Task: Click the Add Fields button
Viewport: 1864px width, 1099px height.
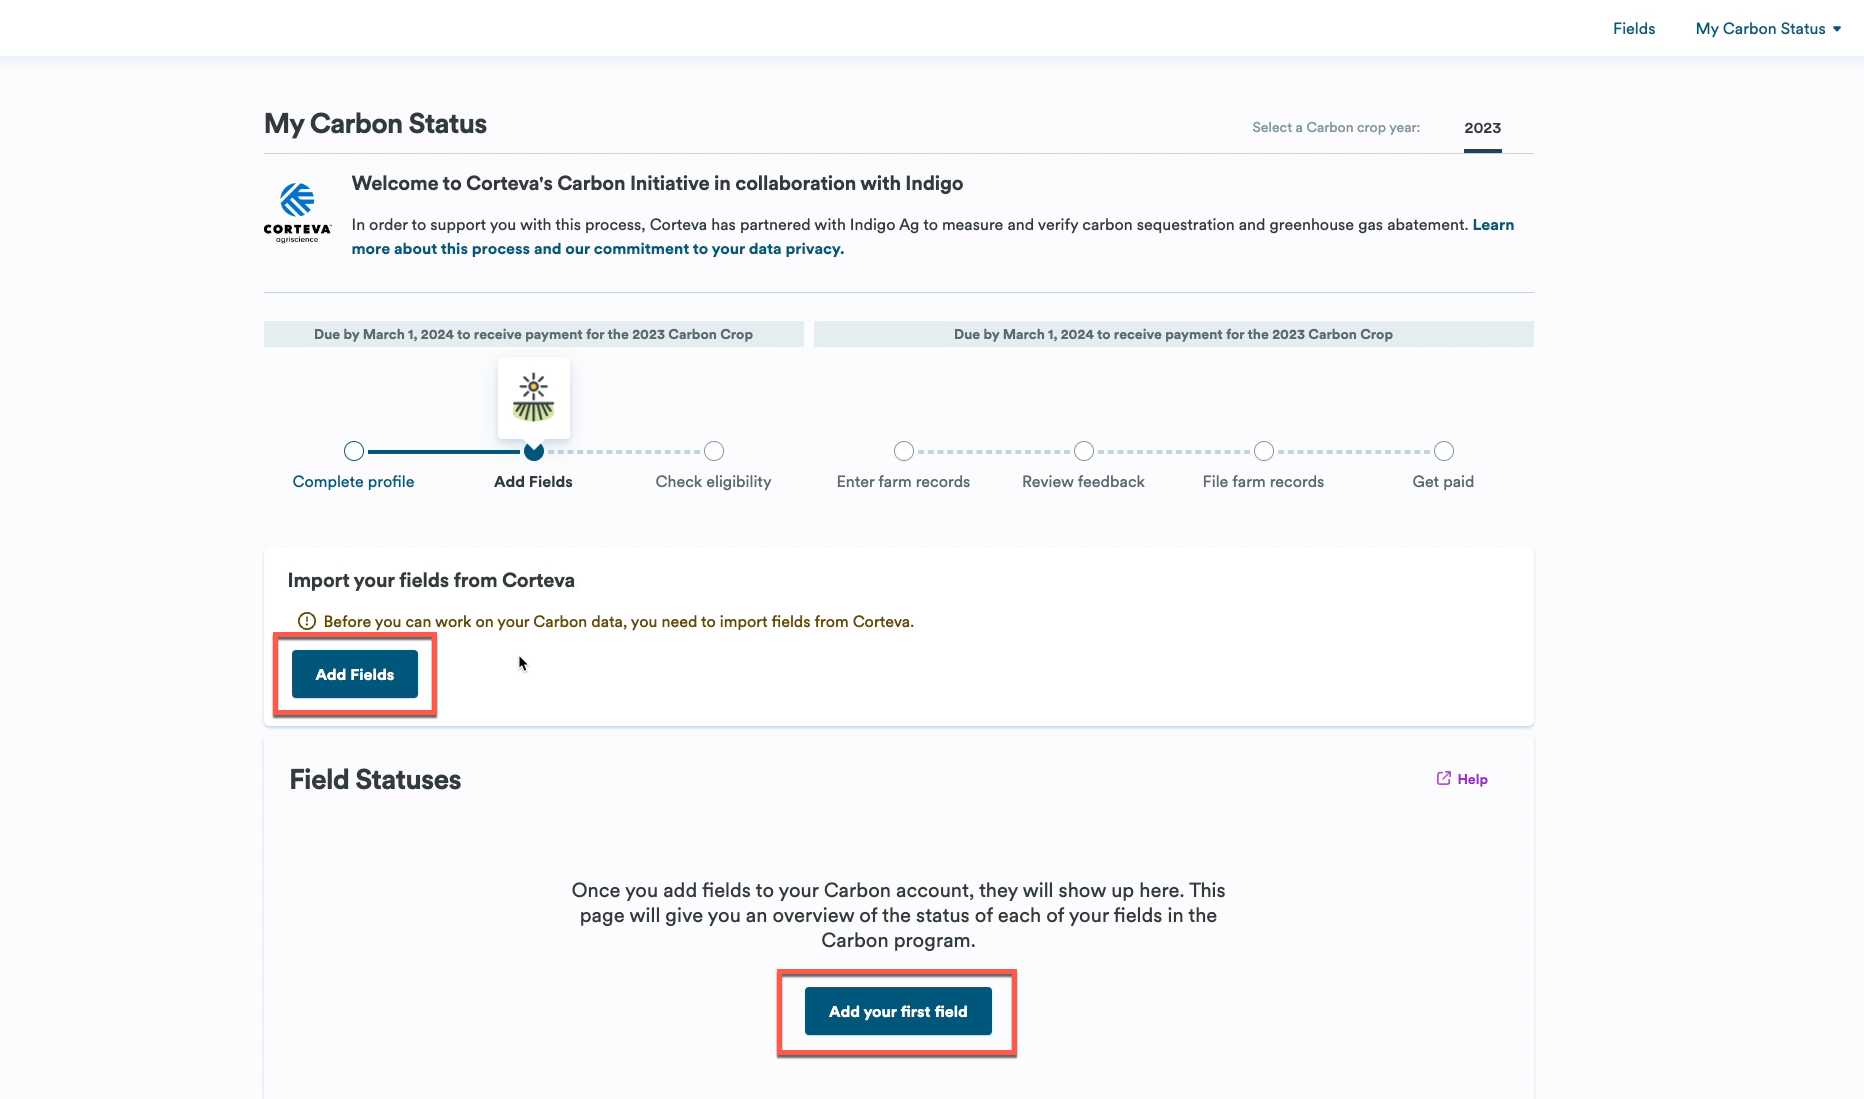Action: coord(354,674)
